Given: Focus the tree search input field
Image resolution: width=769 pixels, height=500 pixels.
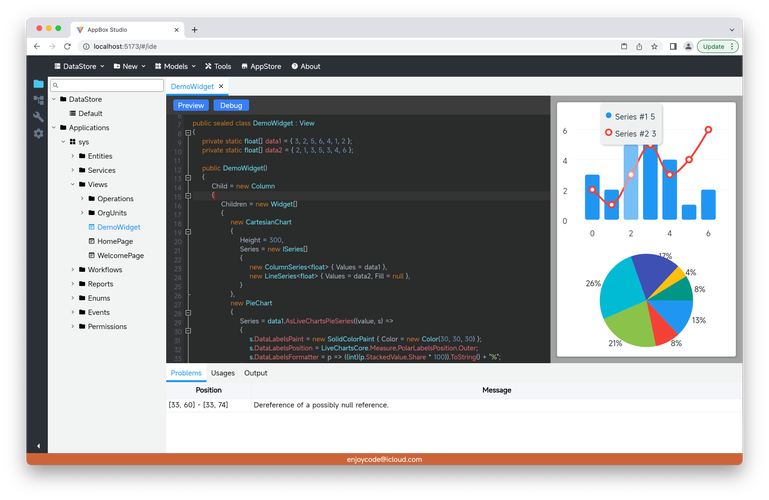Looking at the screenshot, I should [x=107, y=85].
